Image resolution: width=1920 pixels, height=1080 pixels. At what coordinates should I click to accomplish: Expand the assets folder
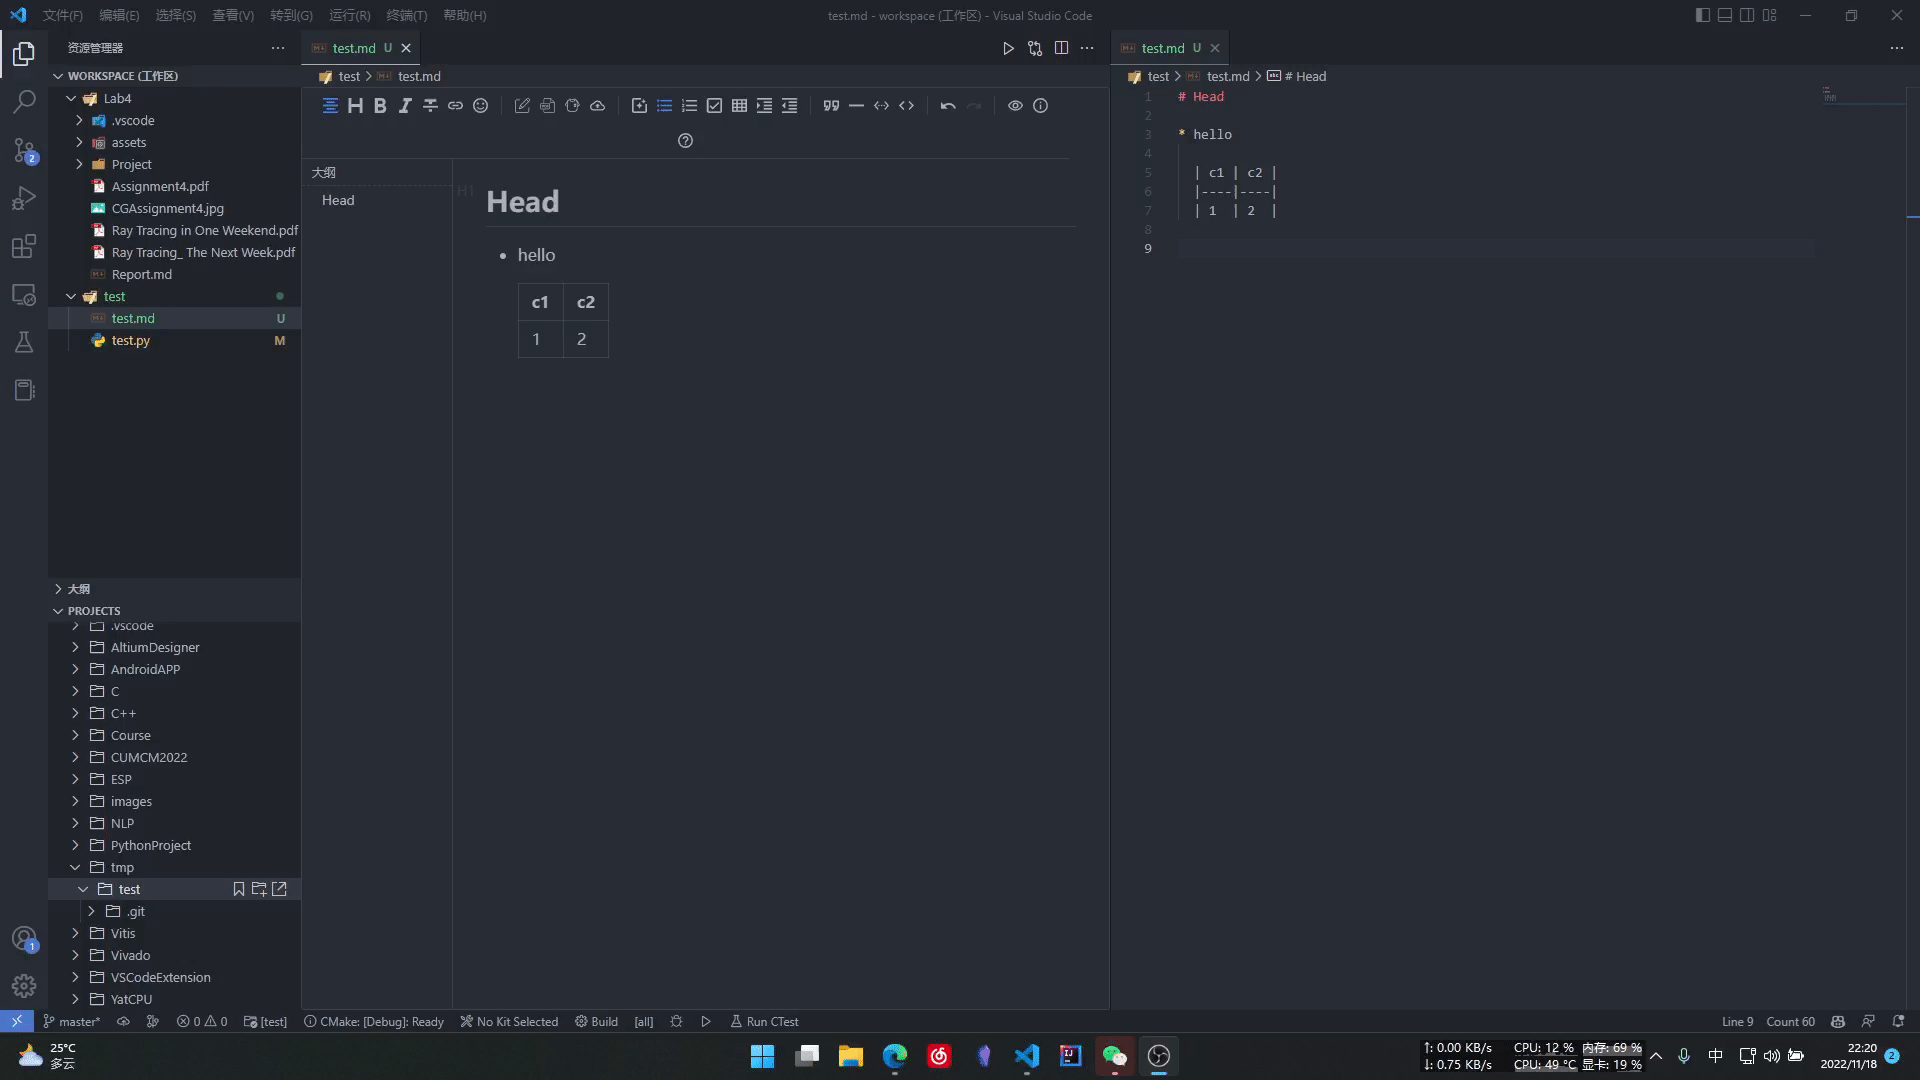click(79, 142)
